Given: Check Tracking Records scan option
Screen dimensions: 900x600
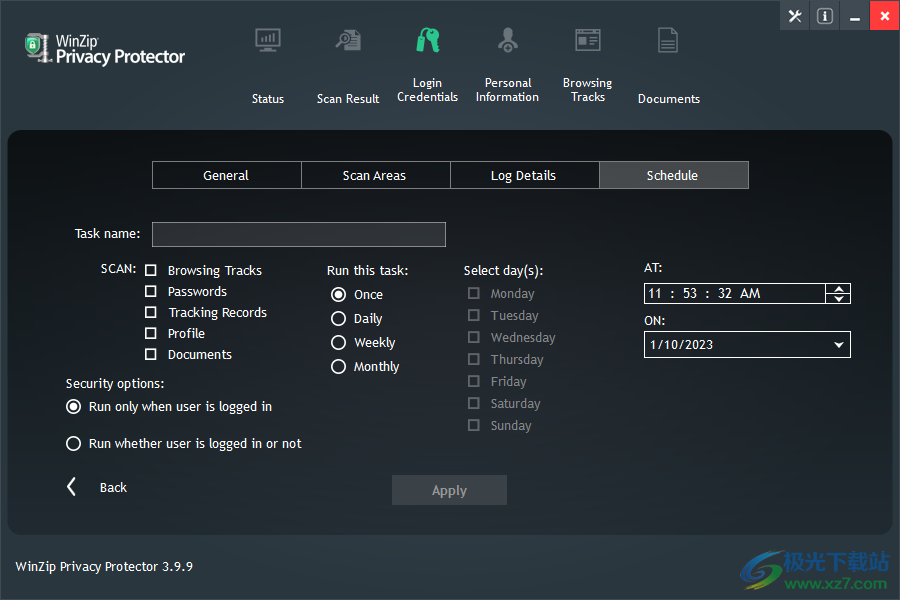Looking at the screenshot, I should point(151,312).
